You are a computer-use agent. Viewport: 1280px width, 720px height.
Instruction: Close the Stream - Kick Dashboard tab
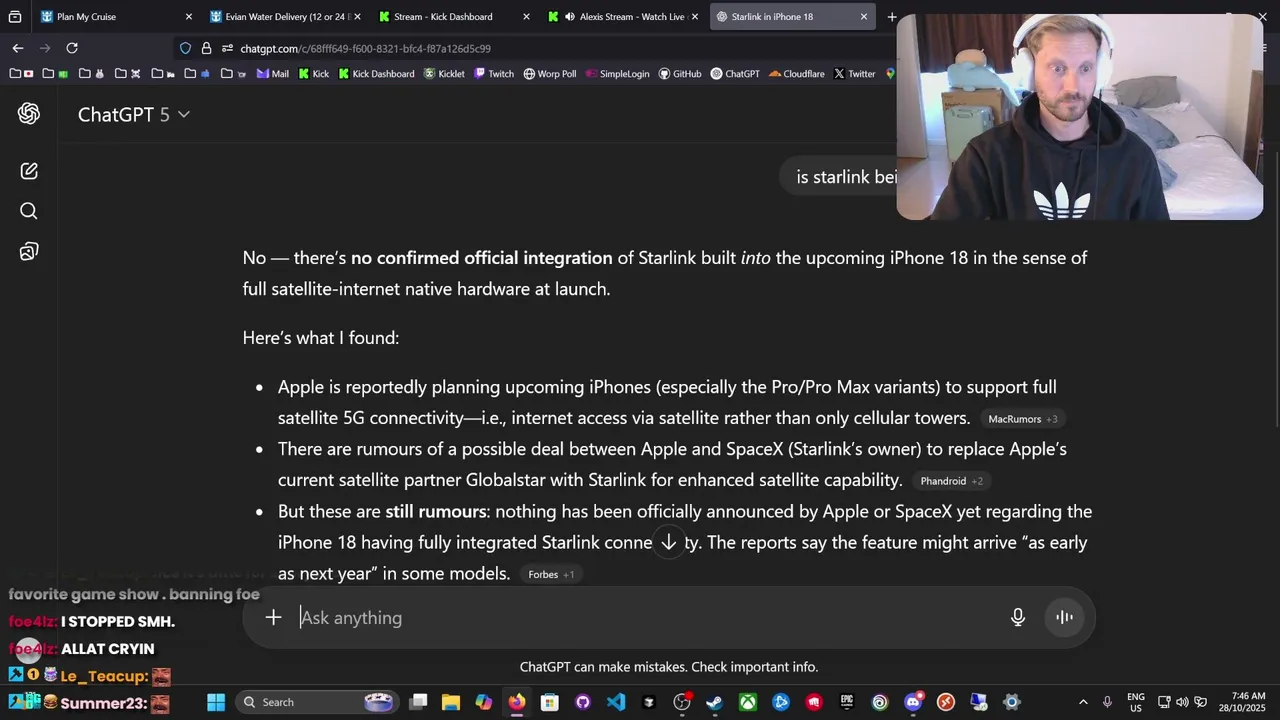point(526,17)
